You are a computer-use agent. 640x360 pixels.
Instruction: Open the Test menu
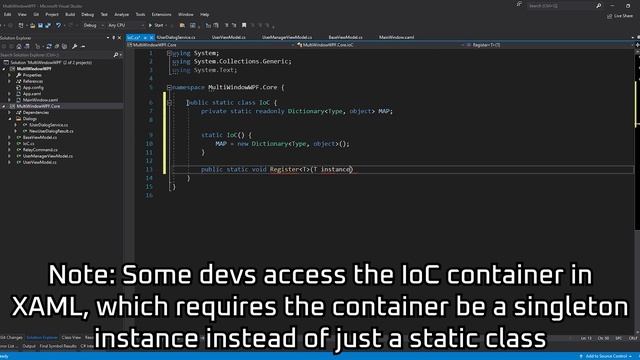point(104,14)
